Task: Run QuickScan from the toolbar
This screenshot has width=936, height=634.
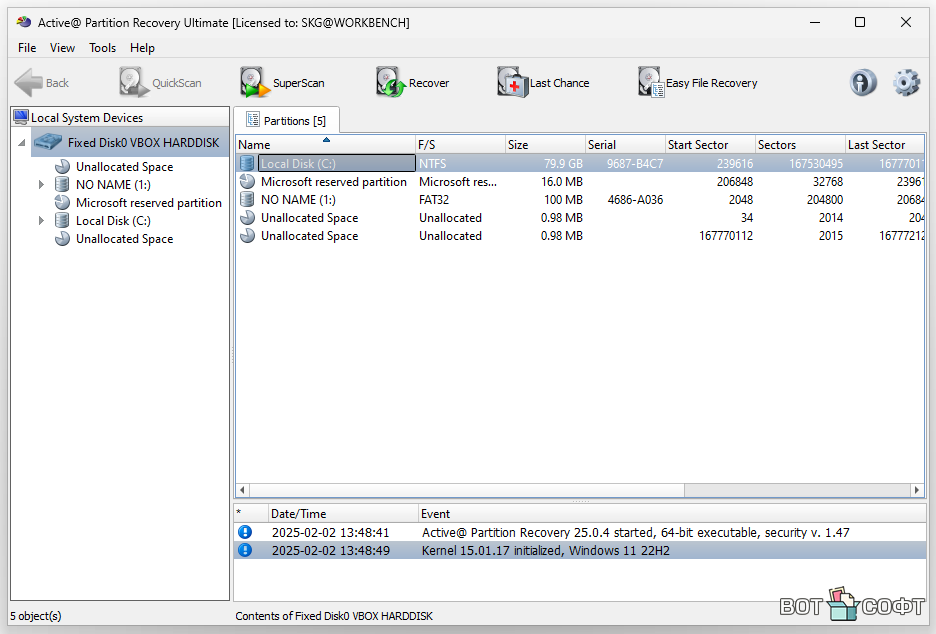Action: 161,82
